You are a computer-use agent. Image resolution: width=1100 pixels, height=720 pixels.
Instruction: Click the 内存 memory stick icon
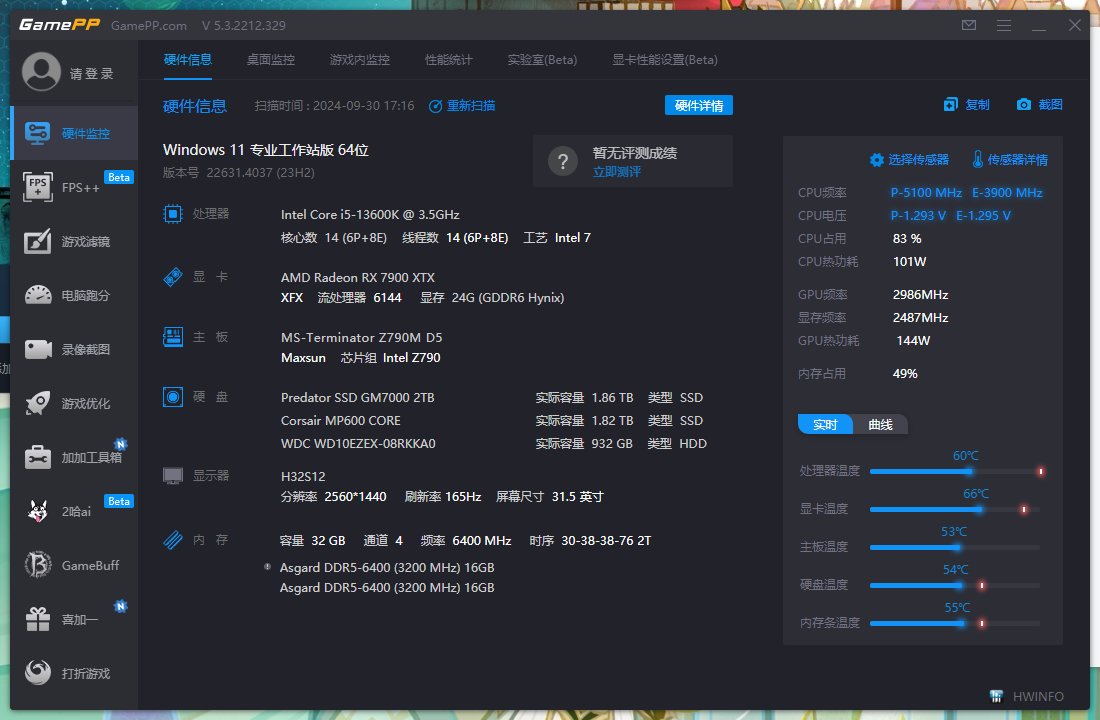[173, 540]
